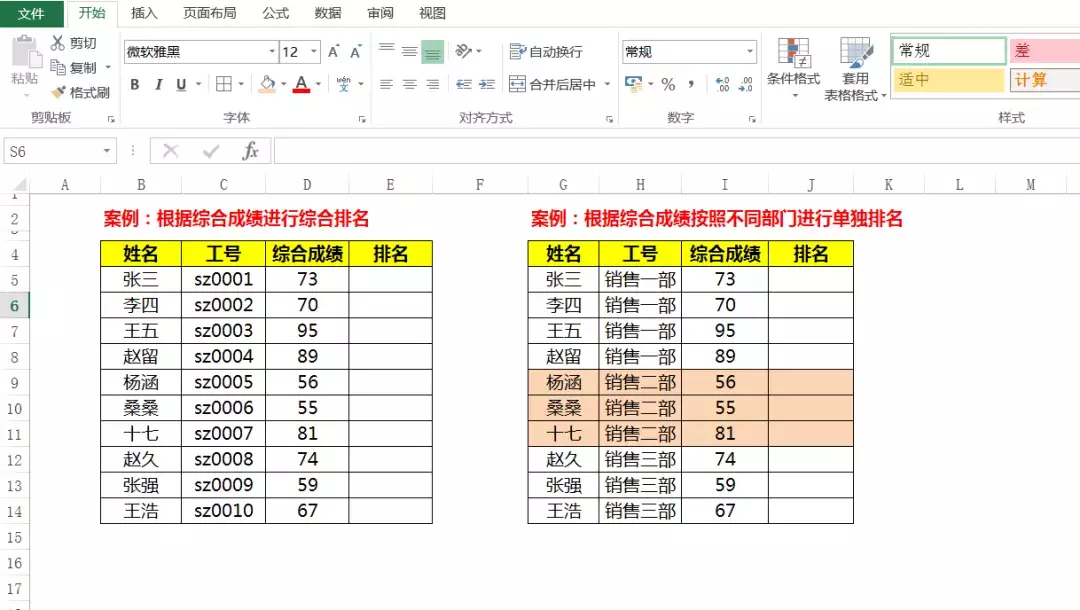Click Merge and Center (合并后居中)
The image size is (1080, 610).
pyautogui.click(x=552, y=84)
